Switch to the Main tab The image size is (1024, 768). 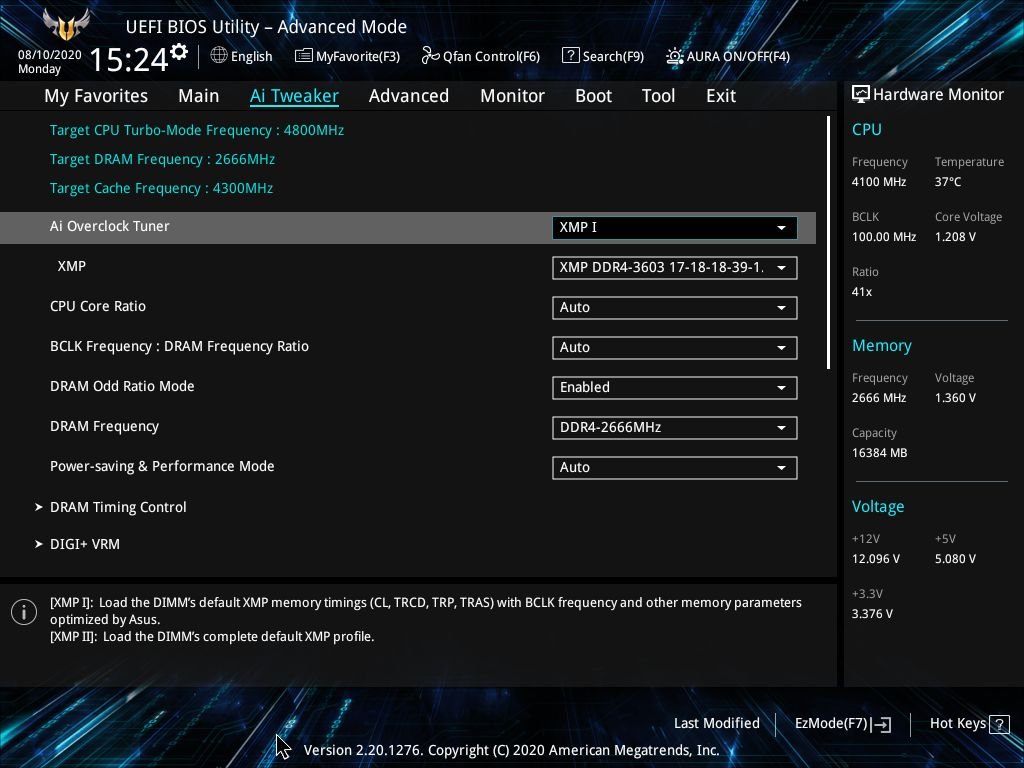click(x=199, y=96)
